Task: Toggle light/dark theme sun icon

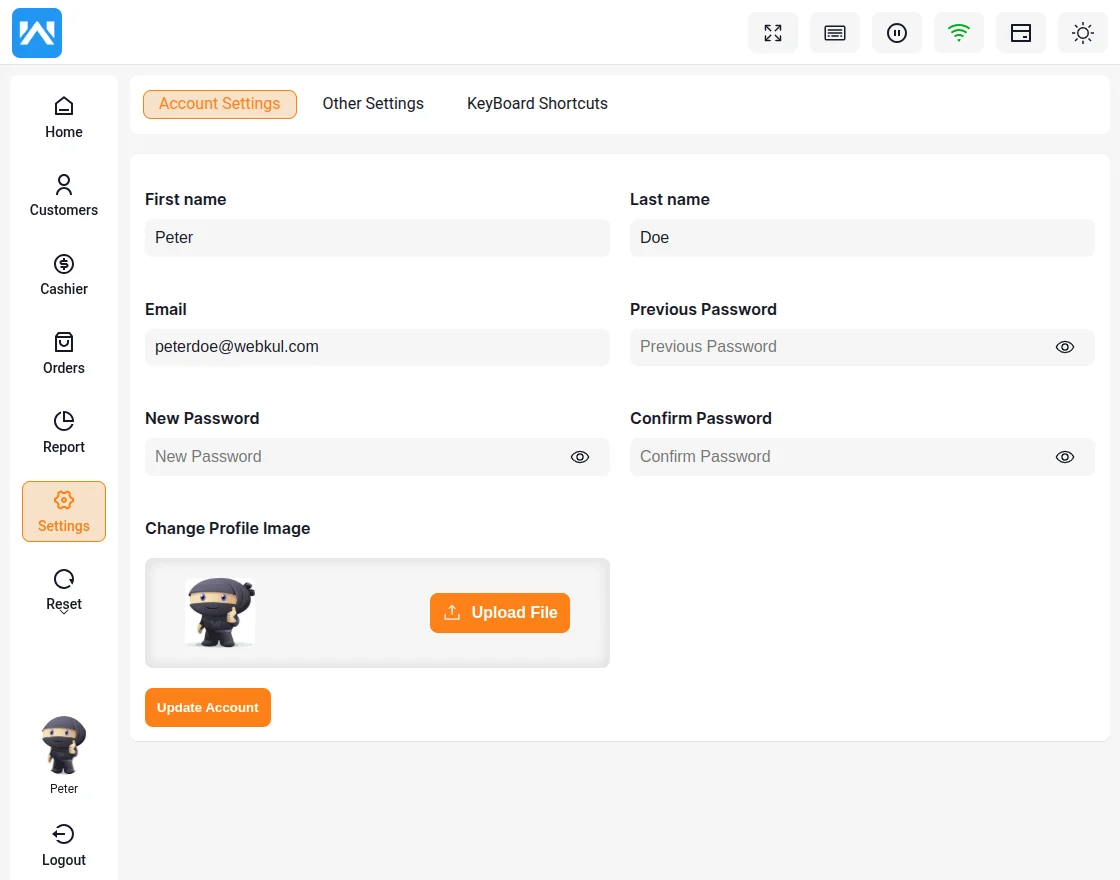Action: [1082, 33]
